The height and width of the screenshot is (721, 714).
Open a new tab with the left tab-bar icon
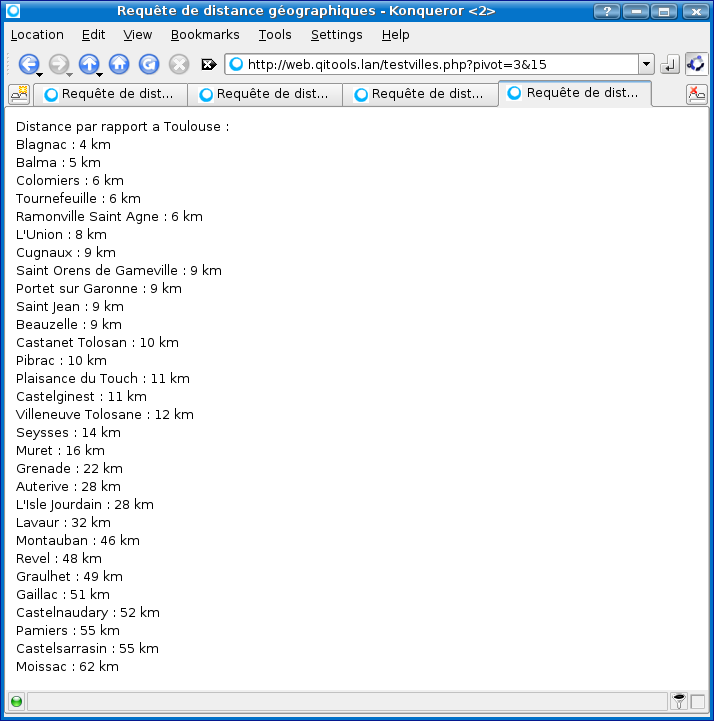tap(19, 94)
